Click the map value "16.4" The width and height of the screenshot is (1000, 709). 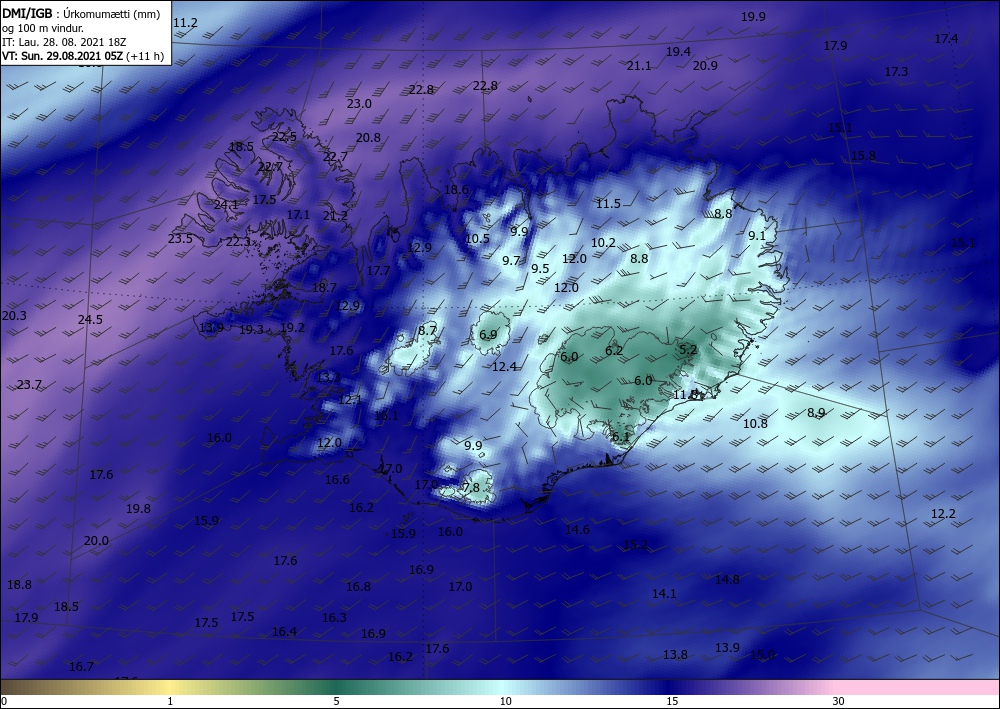pyautogui.click(x=284, y=631)
